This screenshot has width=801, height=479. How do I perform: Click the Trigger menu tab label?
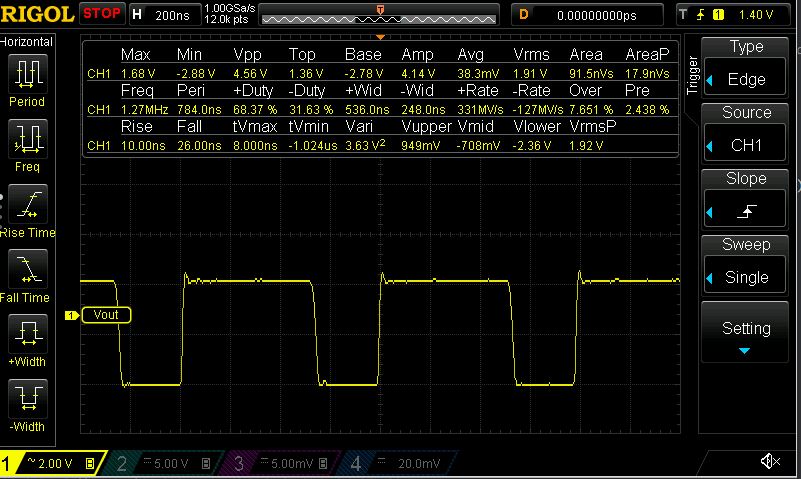pos(692,75)
